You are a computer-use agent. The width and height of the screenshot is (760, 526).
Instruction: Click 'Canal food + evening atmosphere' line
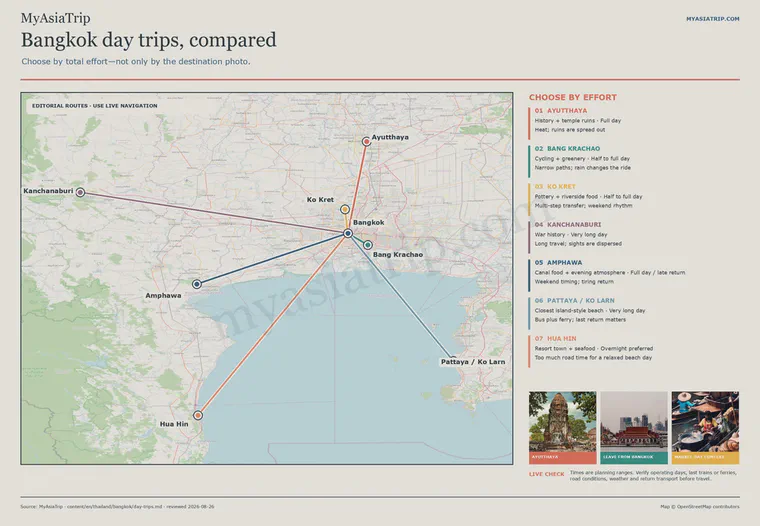[x=610, y=272]
